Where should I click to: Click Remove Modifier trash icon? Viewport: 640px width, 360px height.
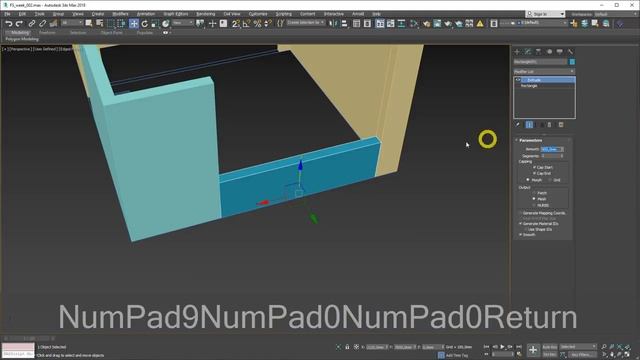coord(549,124)
